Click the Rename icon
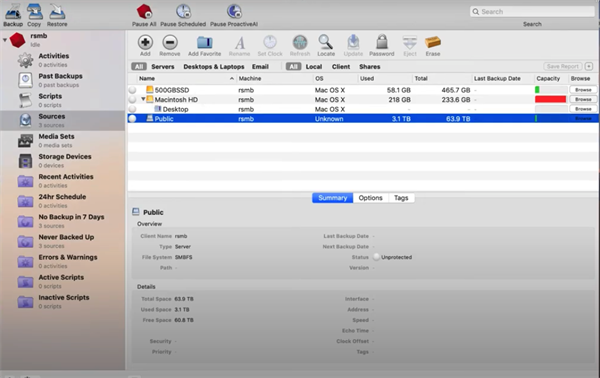 click(x=240, y=43)
